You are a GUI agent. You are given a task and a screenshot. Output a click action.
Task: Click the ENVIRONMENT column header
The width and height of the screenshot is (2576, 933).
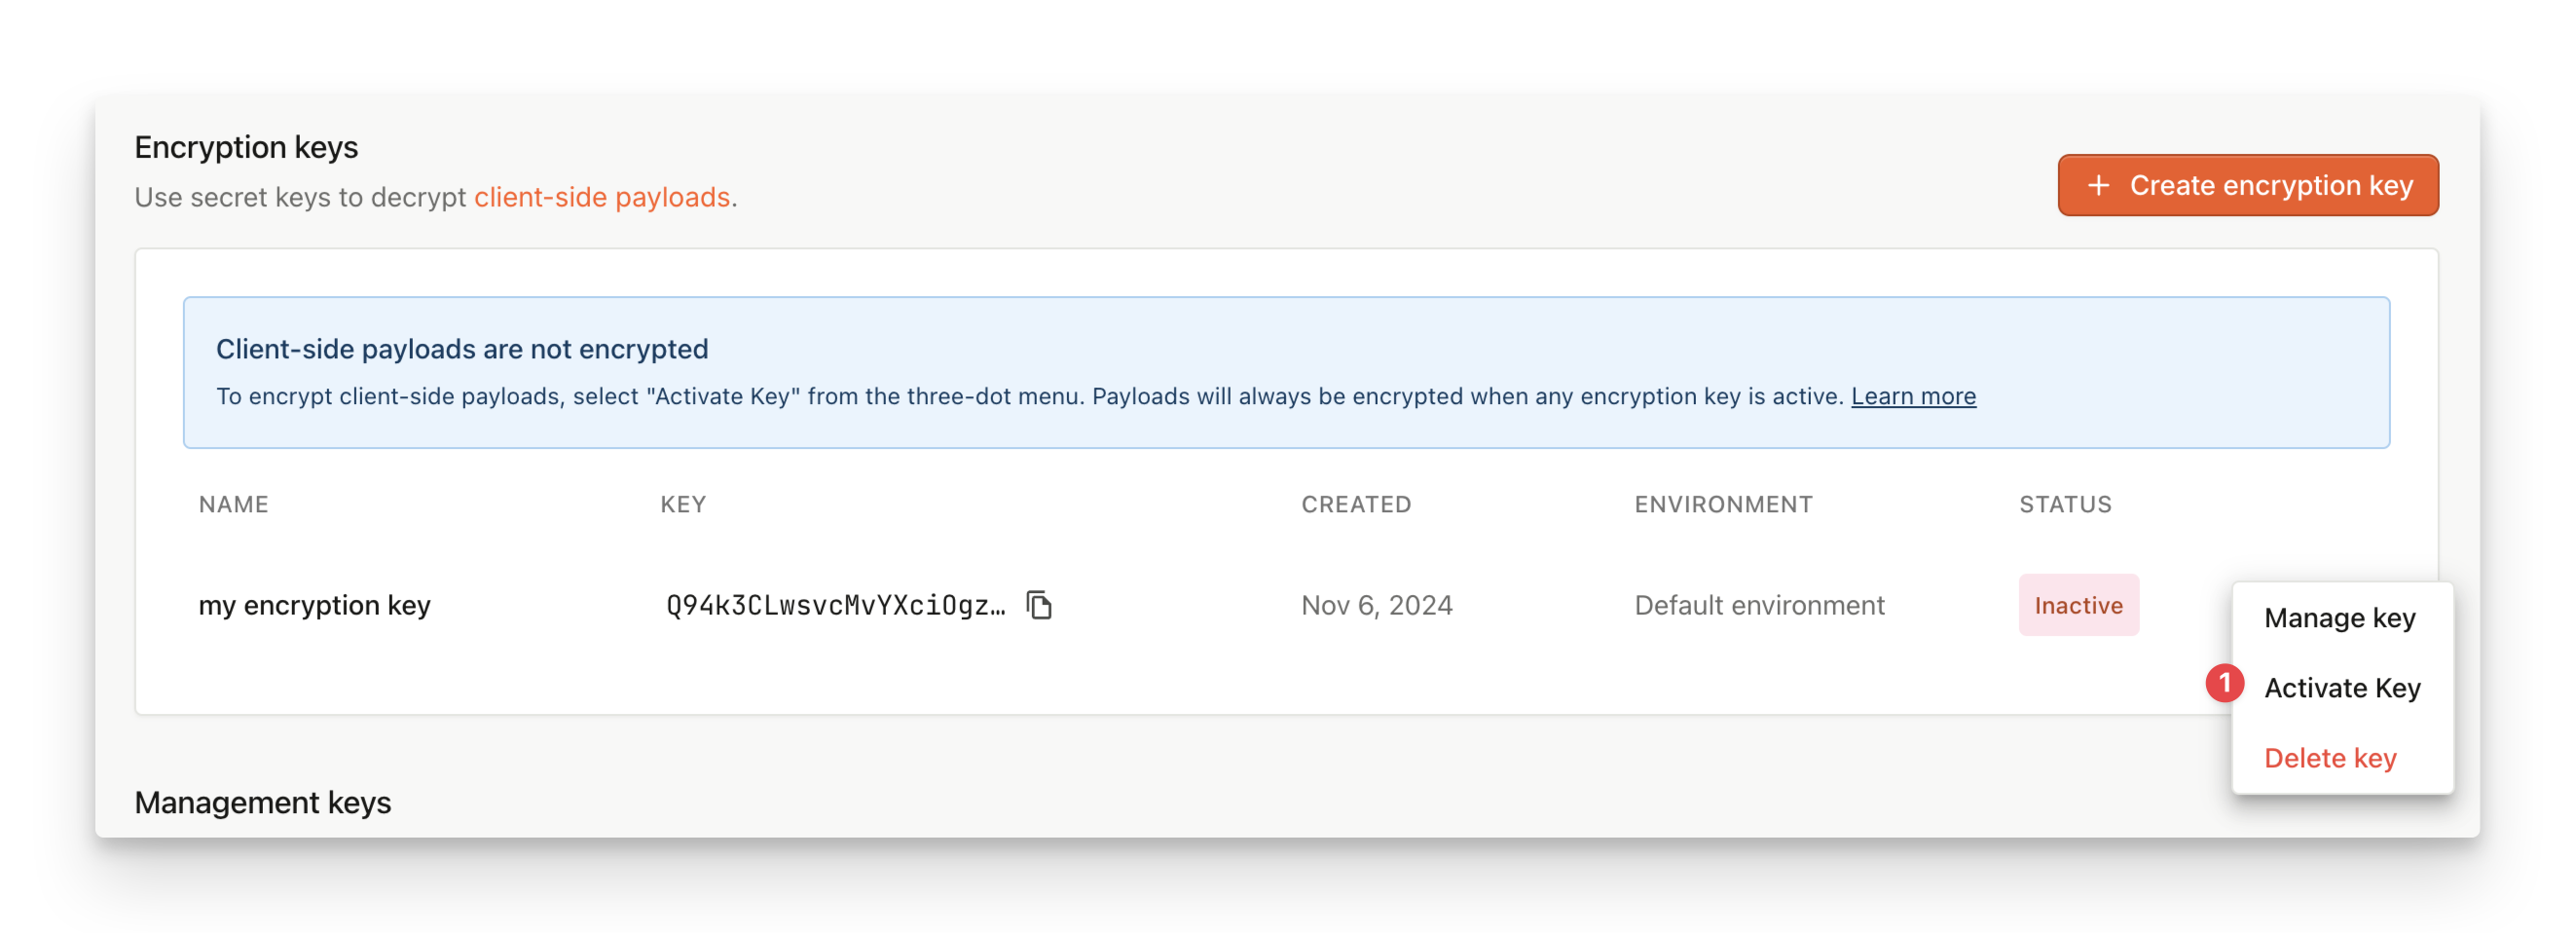pyautogui.click(x=1723, y=505)
